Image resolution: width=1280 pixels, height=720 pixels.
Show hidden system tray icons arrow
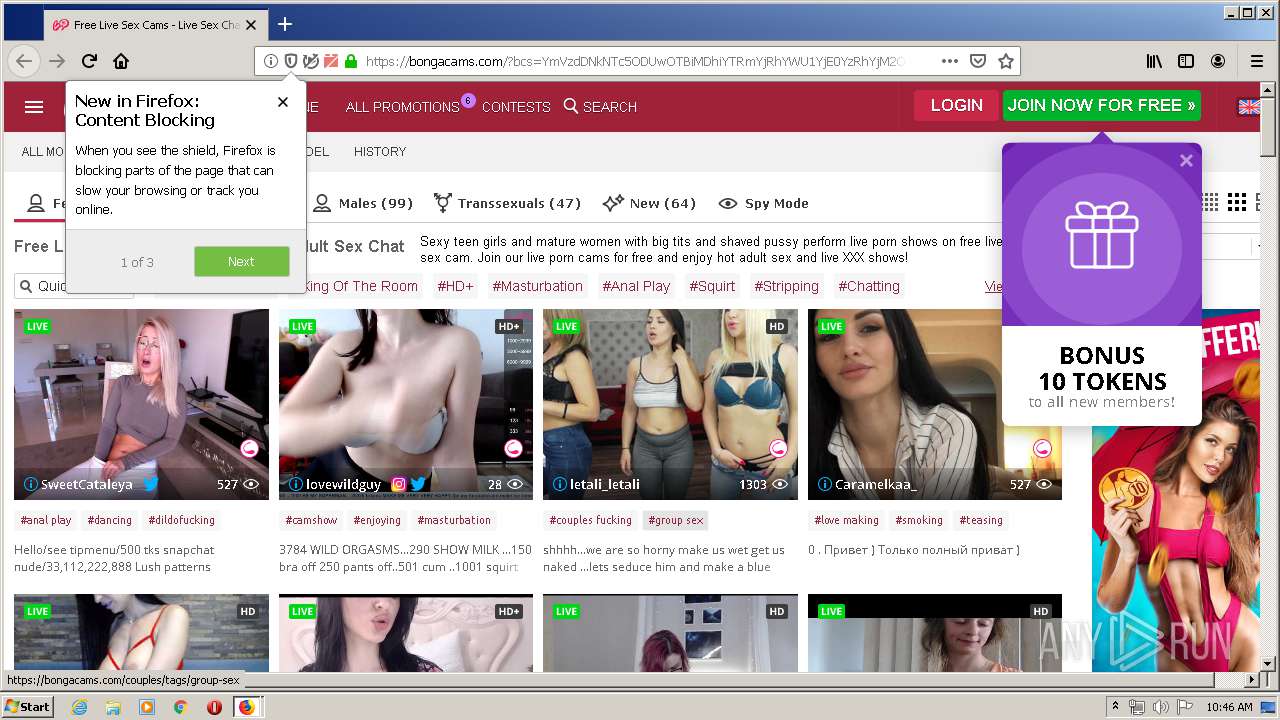(x=1115, y=707)
